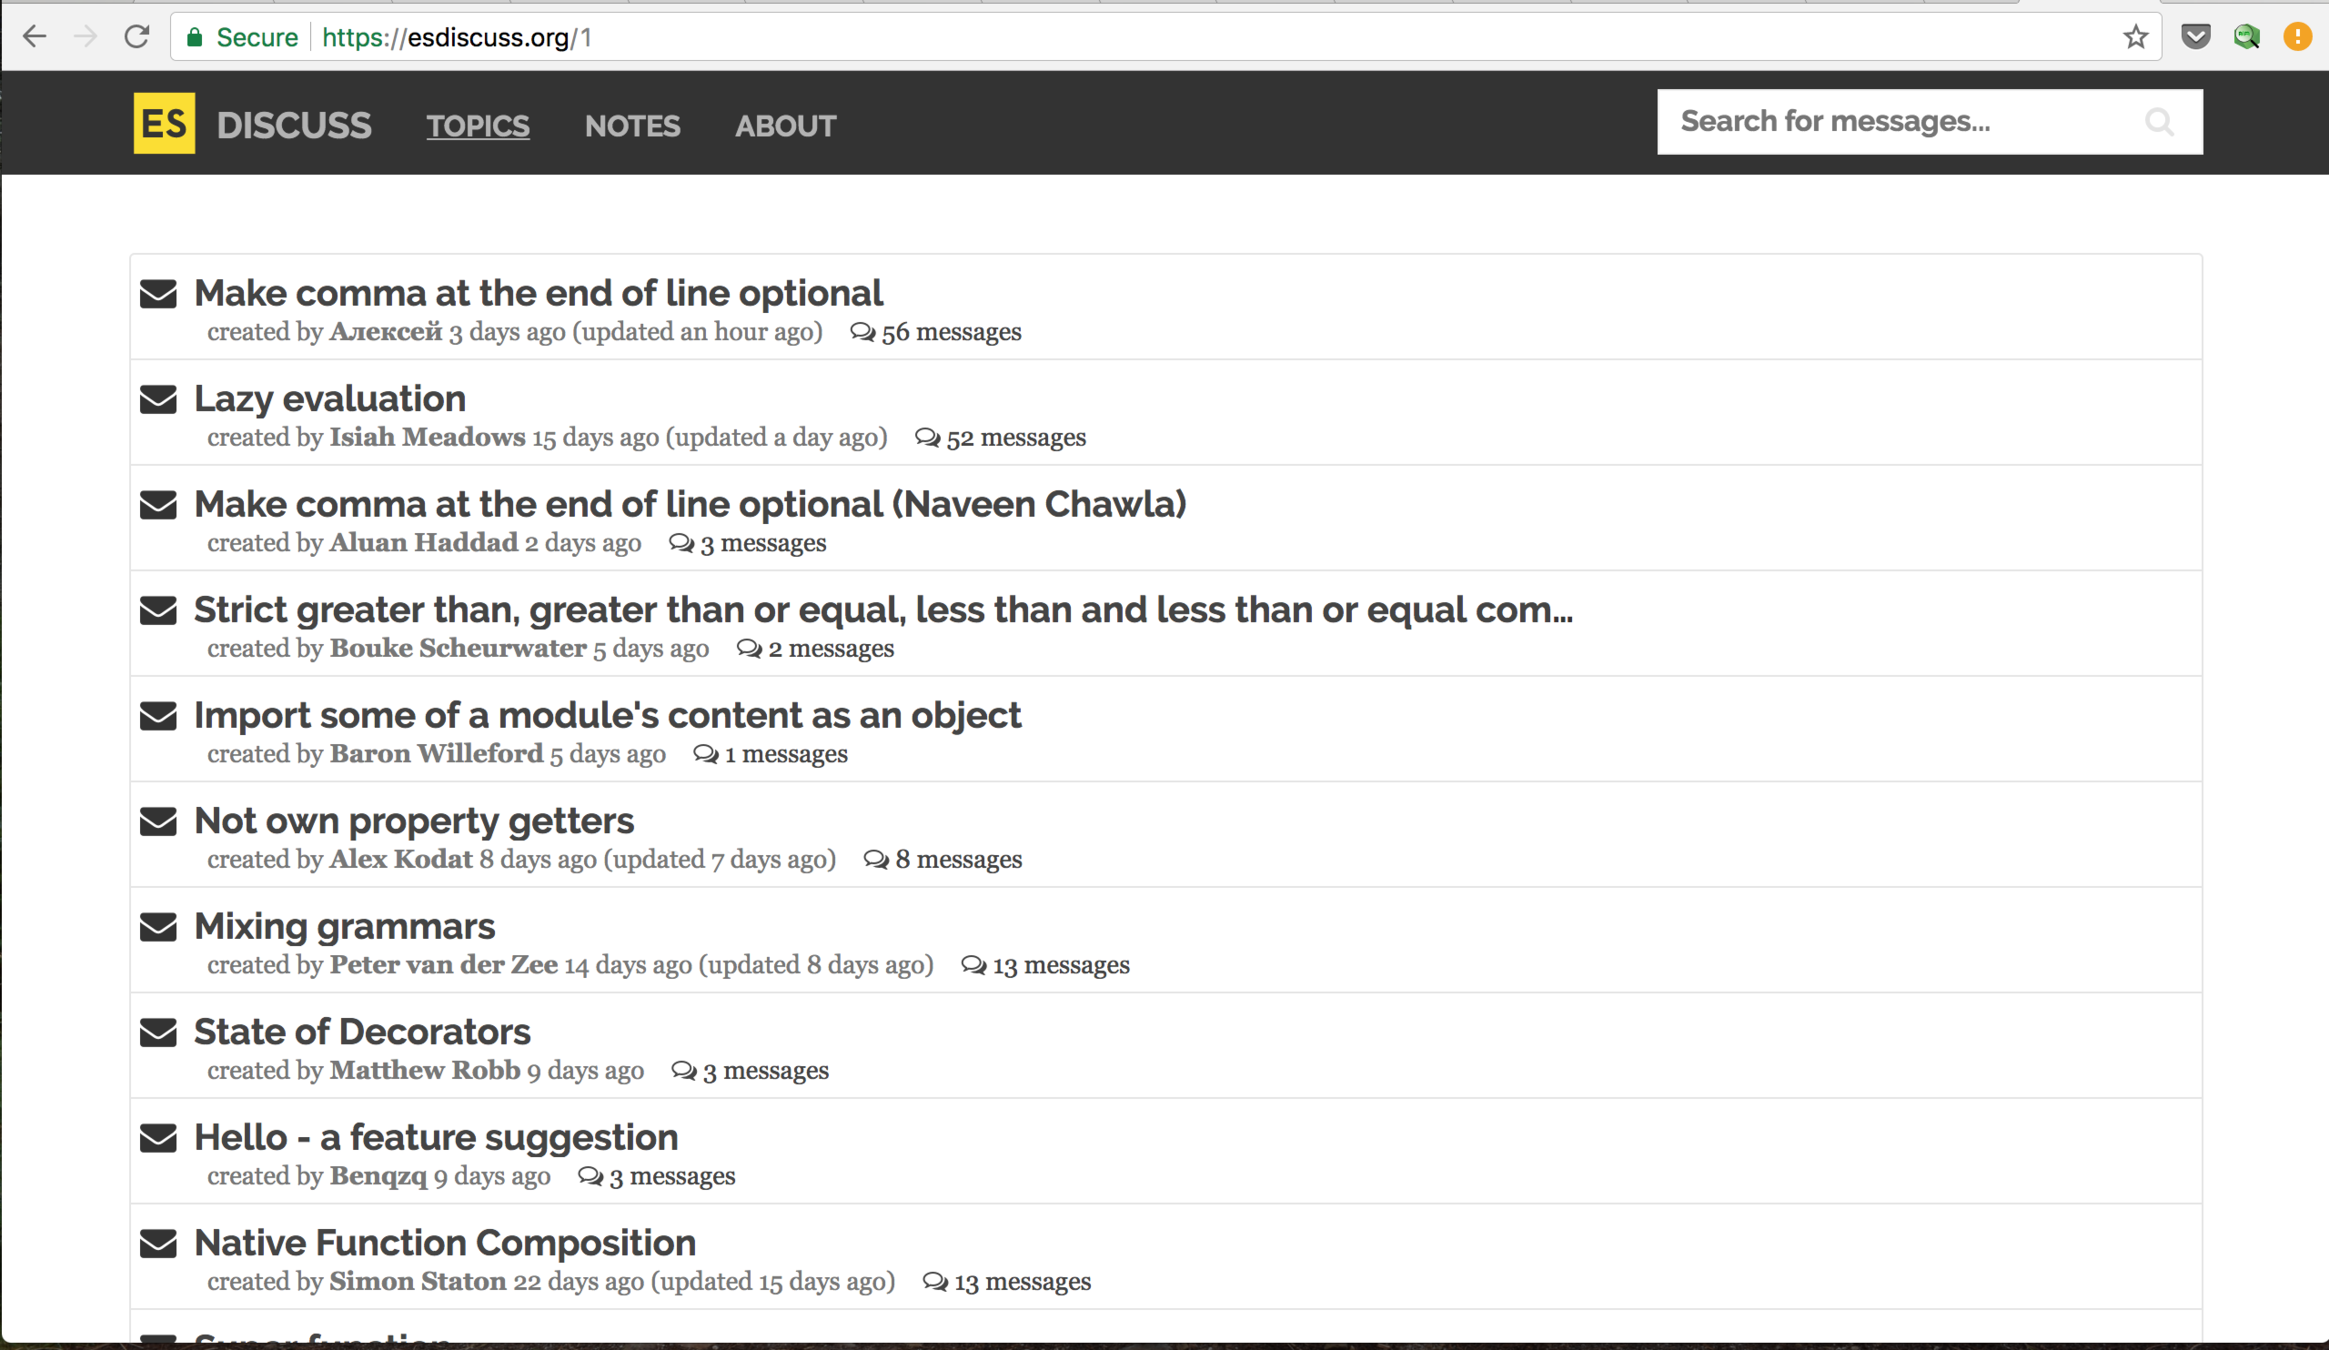The height and width of the screenshot is (1350, 2329).
Task: Click the green extension icon in toolbar
Action: 2246,37
